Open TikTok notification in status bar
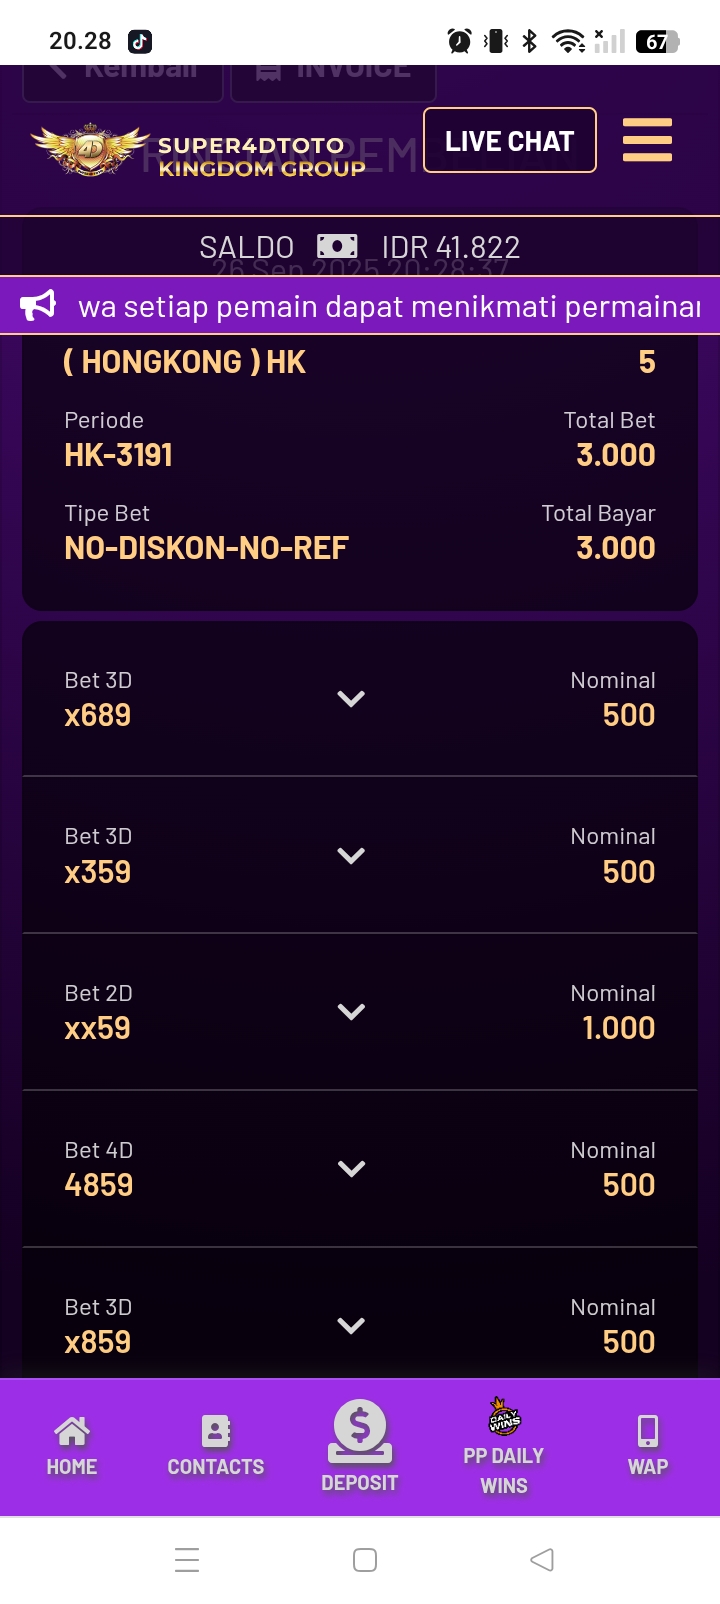The image size is (720, 1604). [139, 41]
